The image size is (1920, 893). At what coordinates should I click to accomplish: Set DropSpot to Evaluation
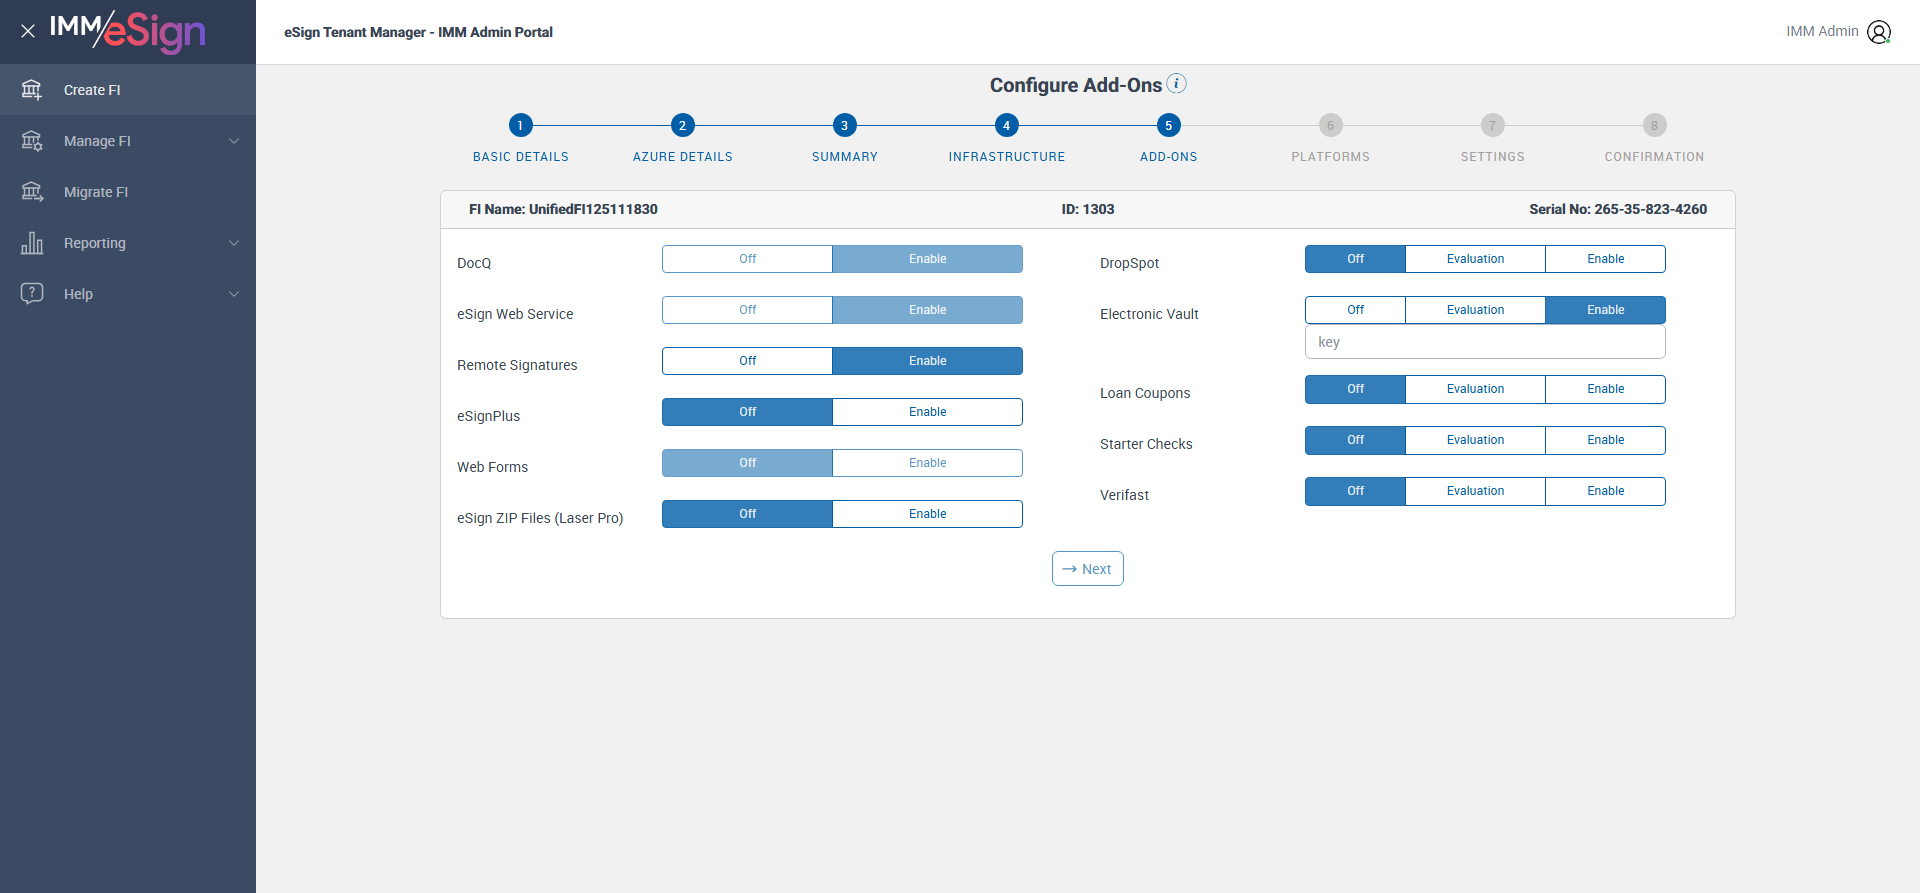(x=1475, y=259)
